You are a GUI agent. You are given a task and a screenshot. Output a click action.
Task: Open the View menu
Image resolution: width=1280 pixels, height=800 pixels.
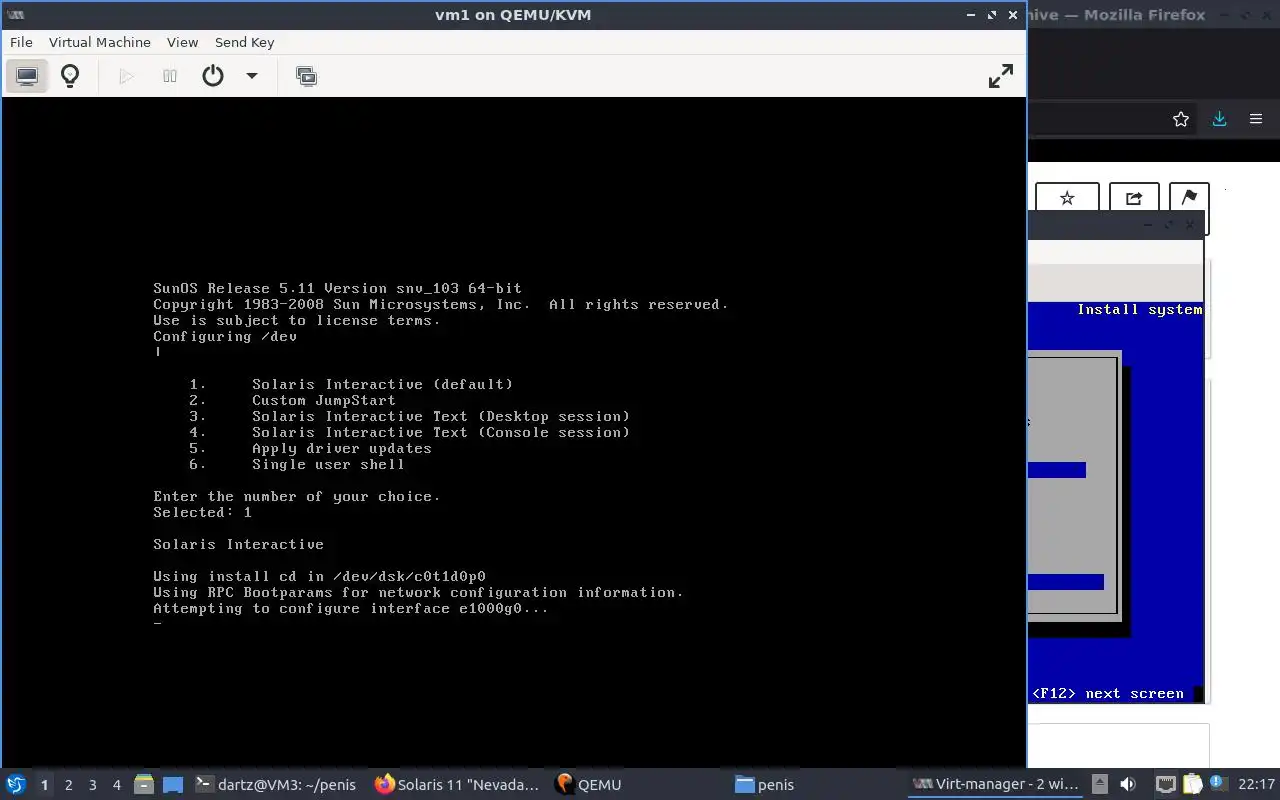pos(182,42)
